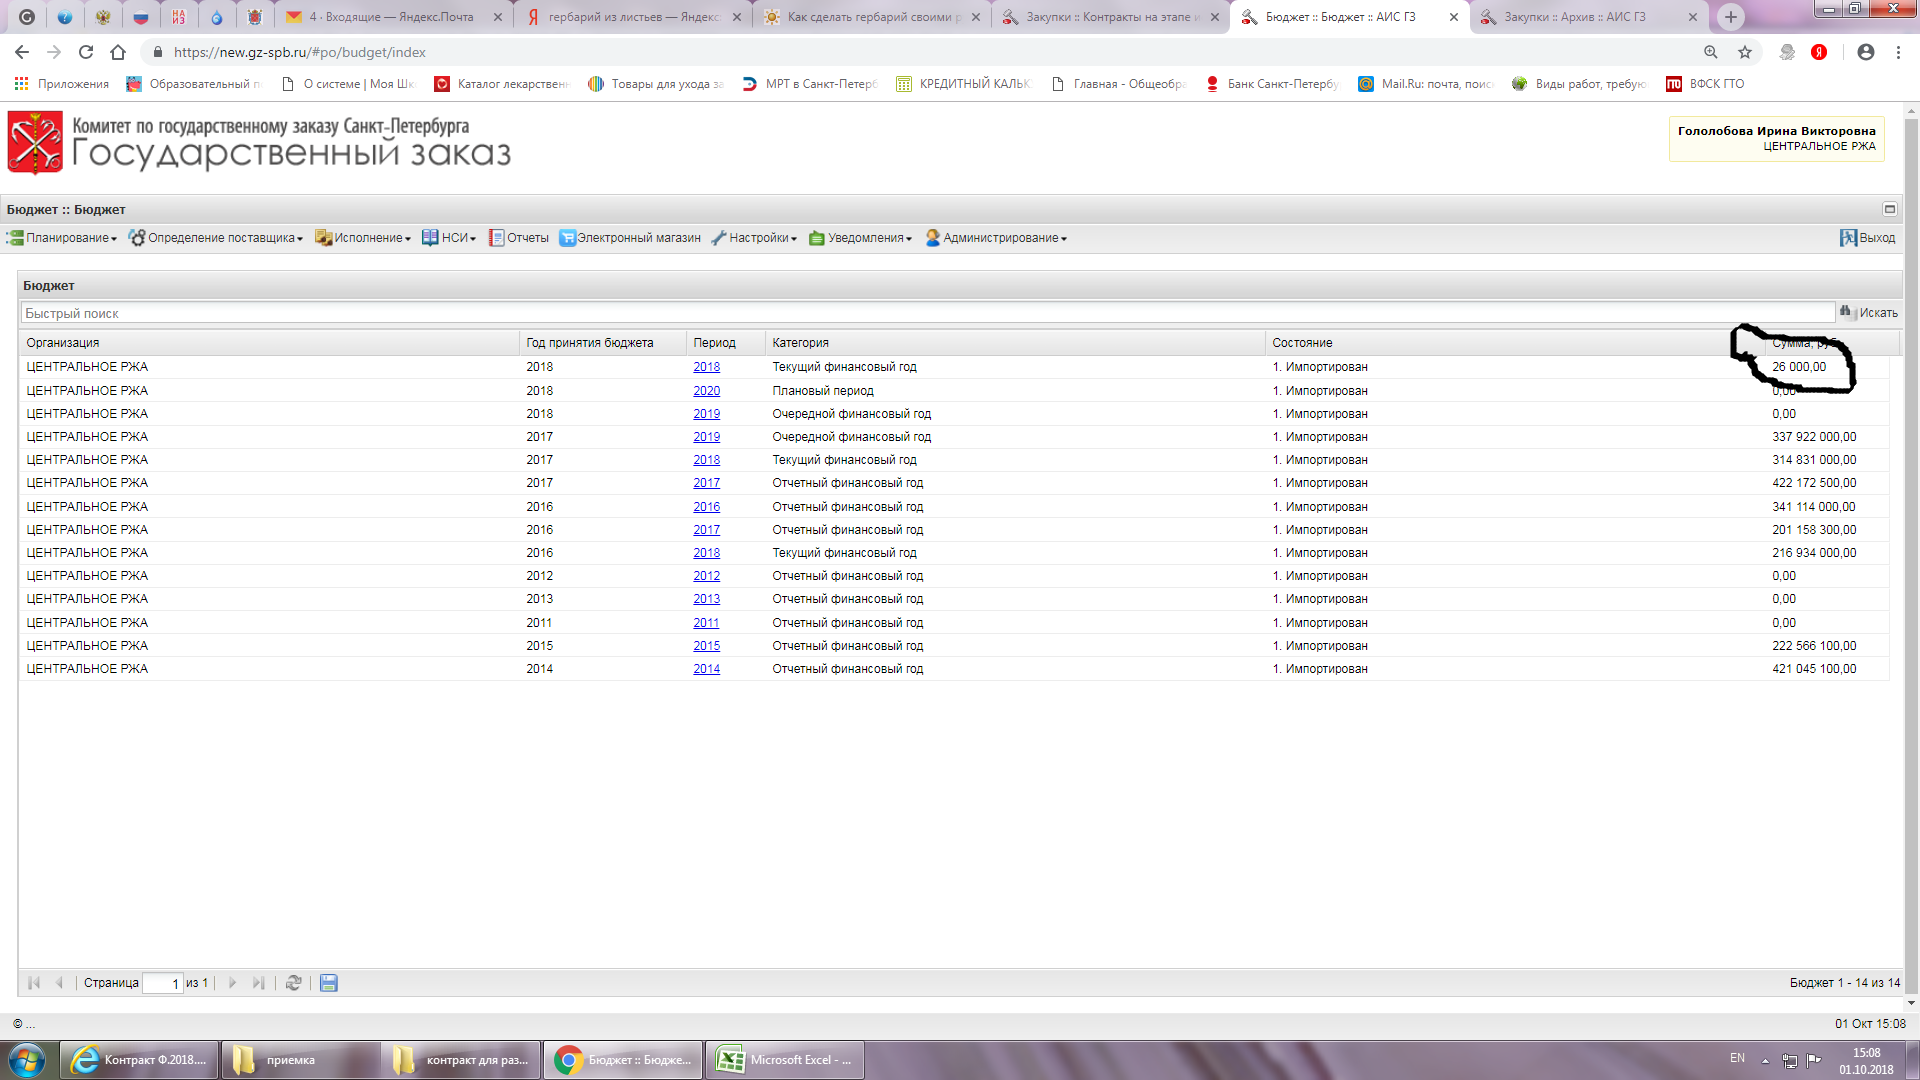Go to first page arrow icon
This screenshot has width=1920, height=1080.
[x=34, y=983]
